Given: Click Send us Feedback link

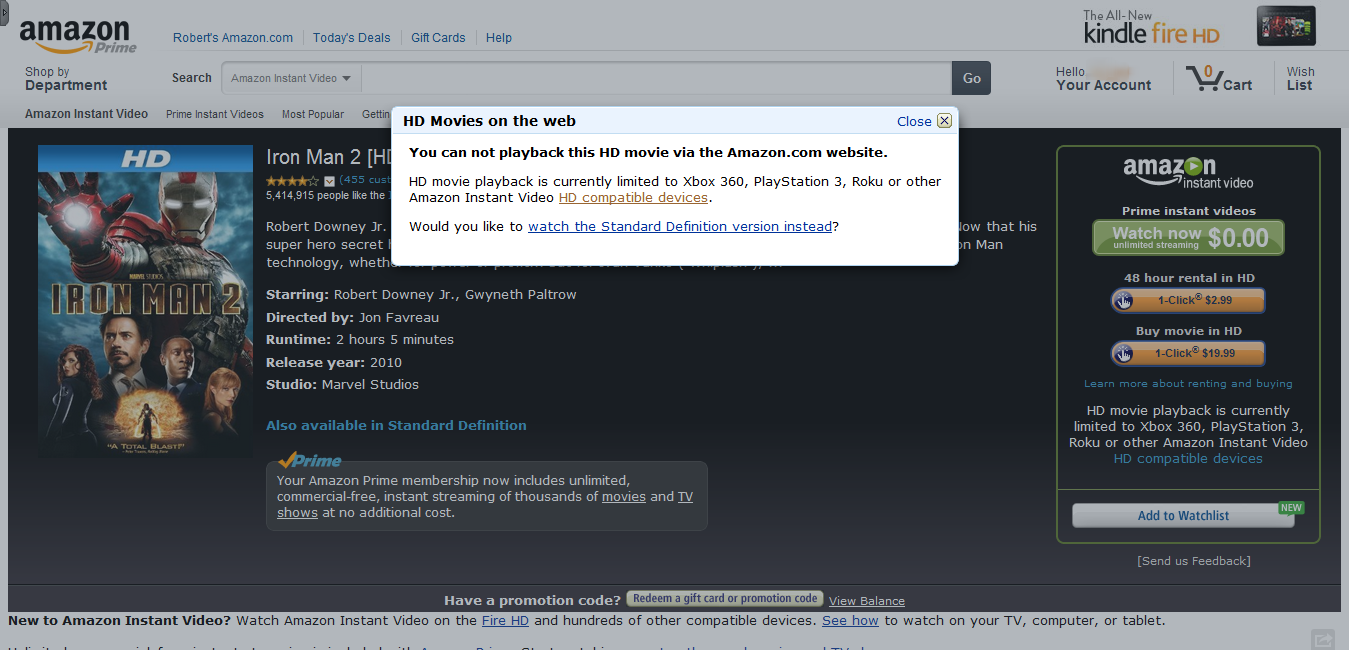Looking at the screenshot, I should point(1194,561).
